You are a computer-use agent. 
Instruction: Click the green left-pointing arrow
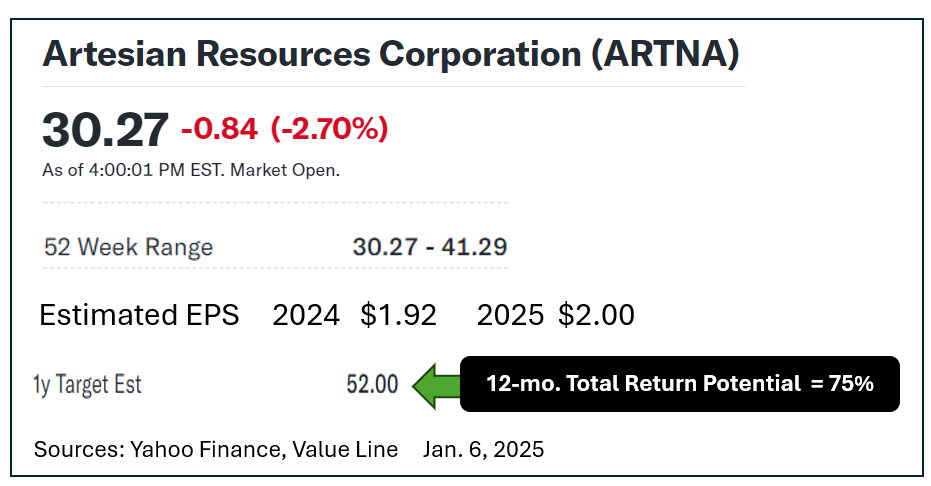pyautogui.click(x=433, y=384)
